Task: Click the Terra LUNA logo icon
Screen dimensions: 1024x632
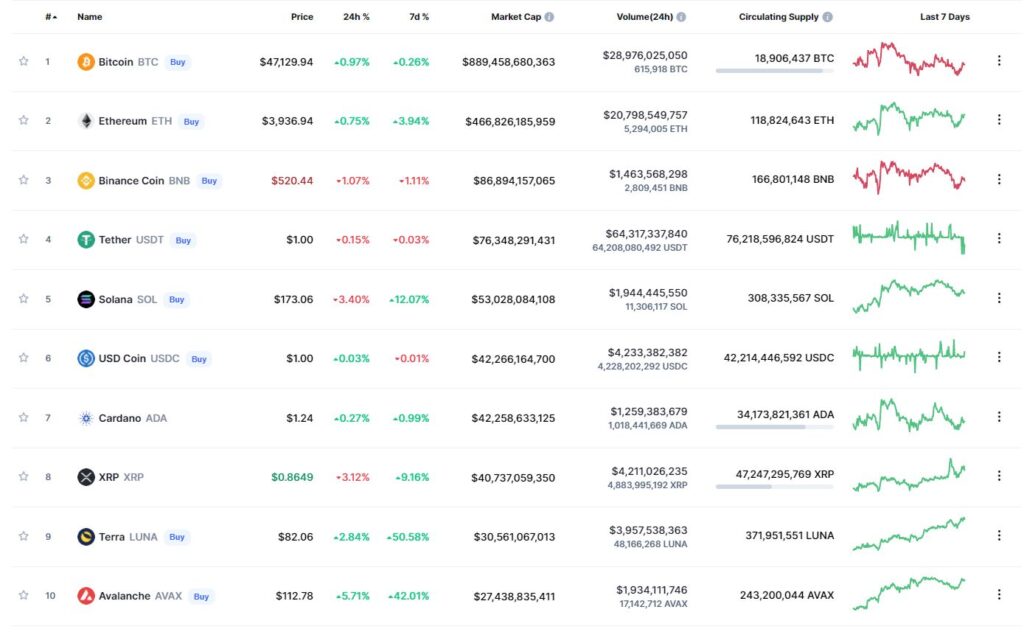Action: [x=86, y=537]
